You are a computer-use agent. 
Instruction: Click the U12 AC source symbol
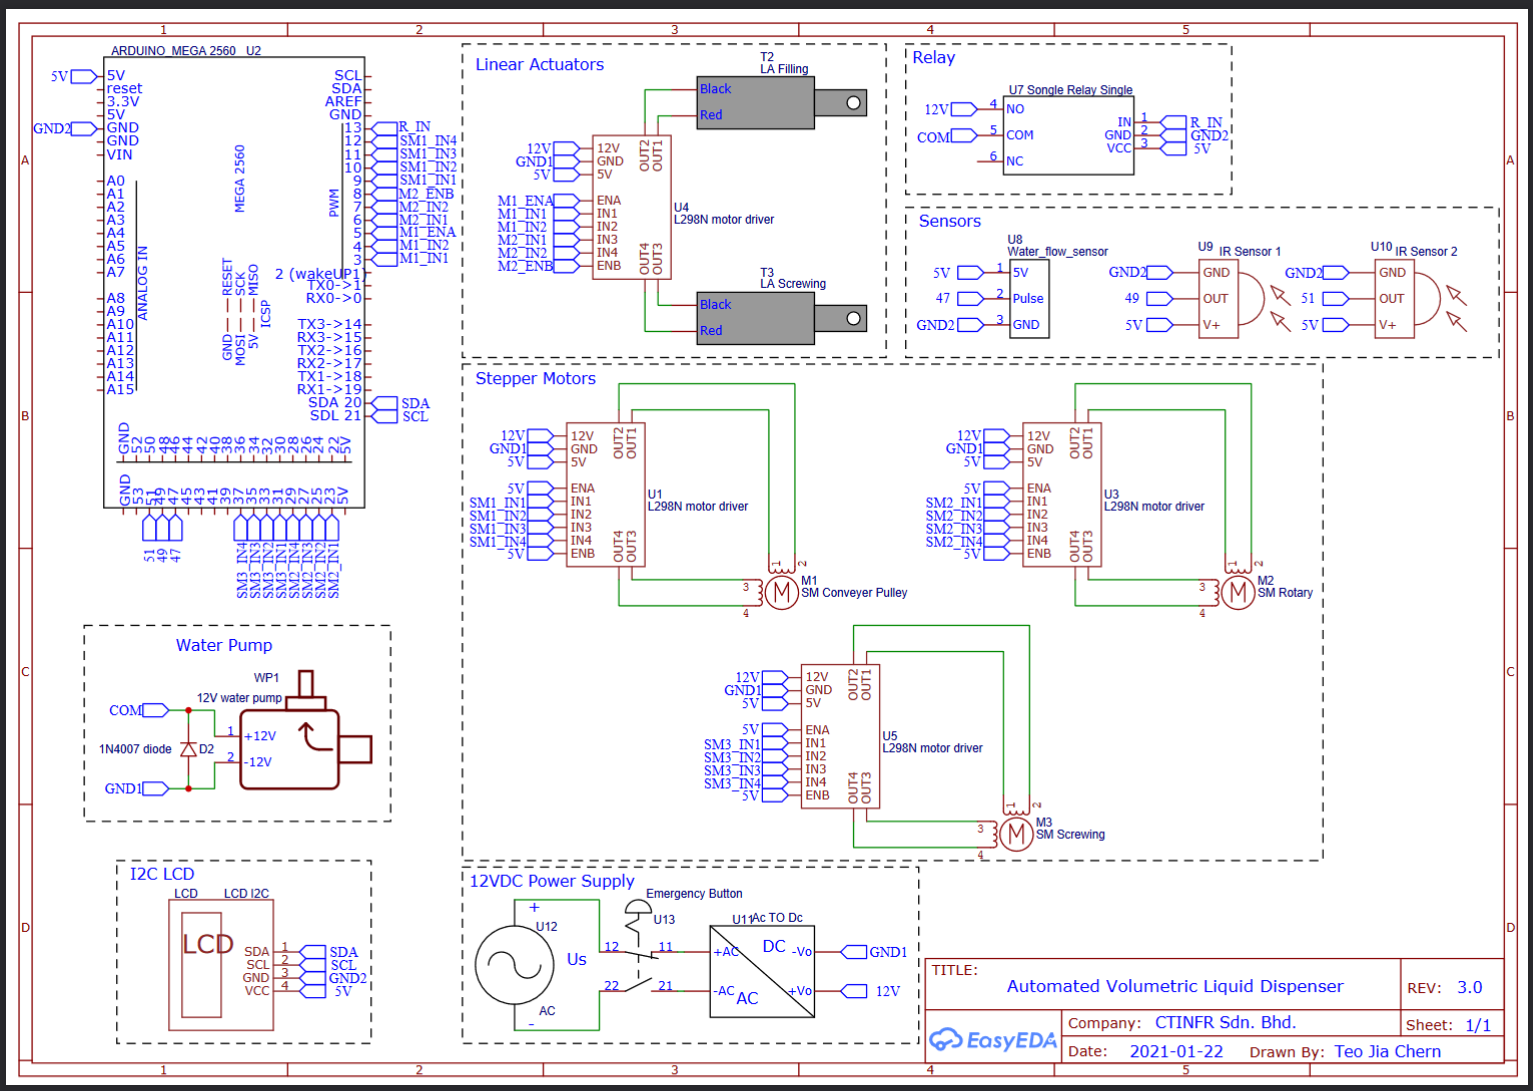click(x=515, y=965)
